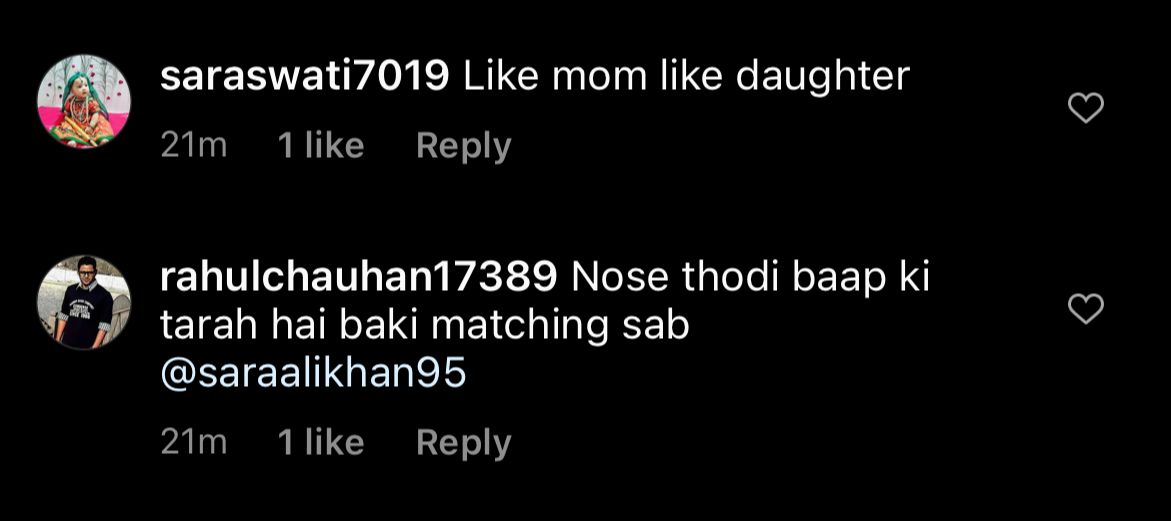The width and height of the screenshot is (1171, 521).
Task: Tap the heart on rahulchauhan17389's comment
Action: (x=1086, y=309)
